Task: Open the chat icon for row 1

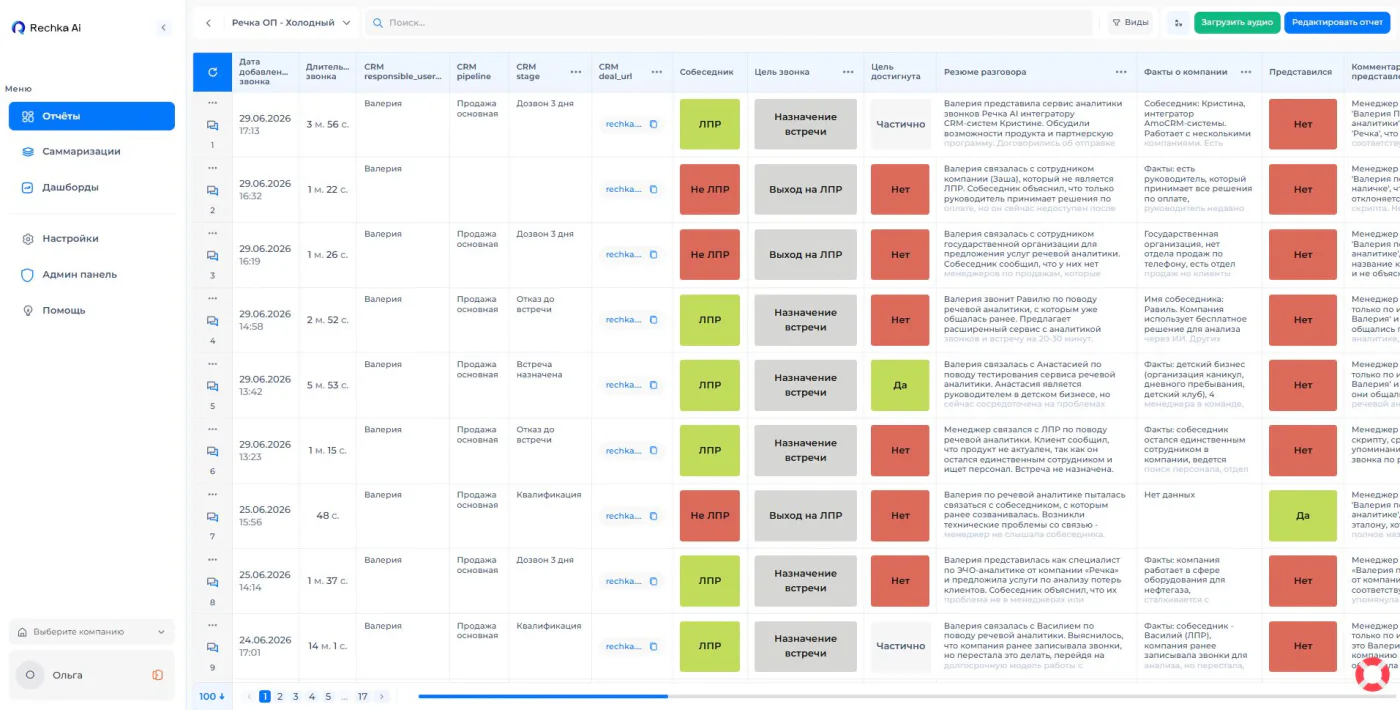Action: coord(212,125)
